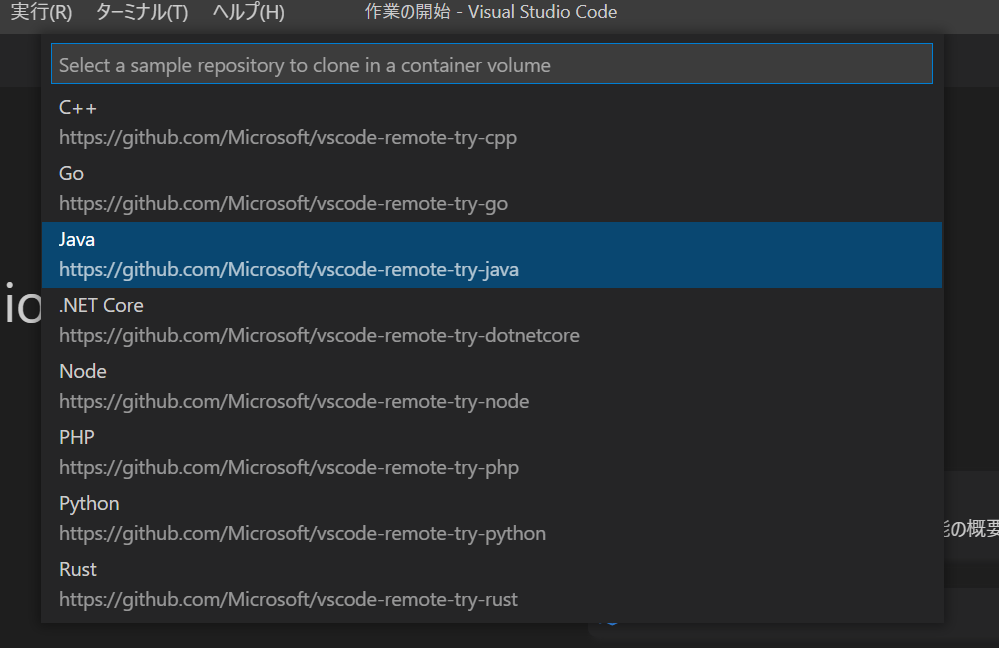Choose the Rust sample repository

pyautogui.click(x=491, y=584)
